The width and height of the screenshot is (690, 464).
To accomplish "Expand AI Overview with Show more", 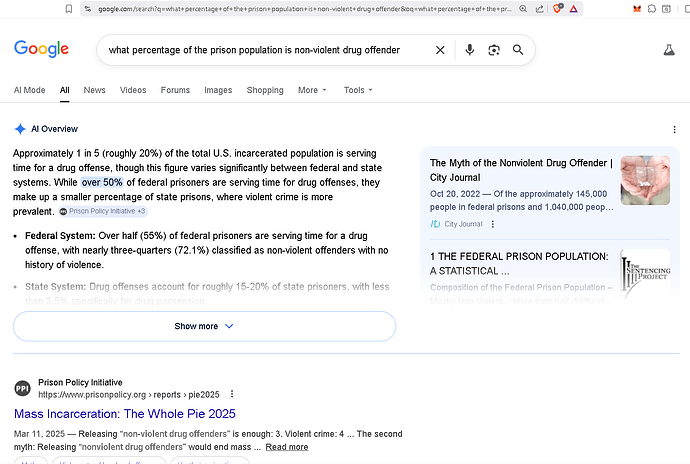I will (204, 326).
